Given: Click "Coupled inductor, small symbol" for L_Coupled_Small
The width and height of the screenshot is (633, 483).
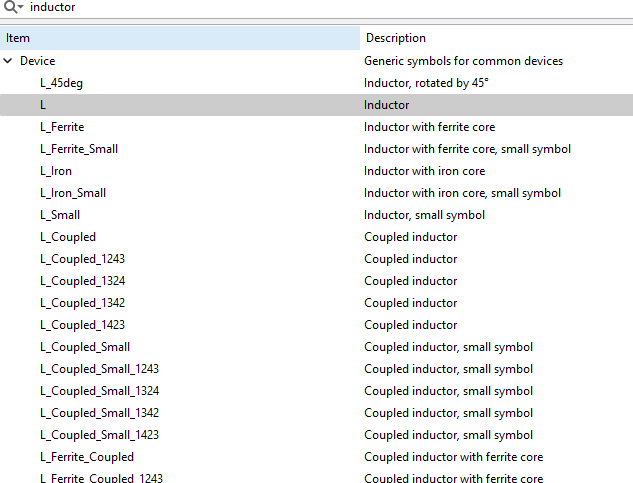Looking at the screenshot, I should 449,347.
